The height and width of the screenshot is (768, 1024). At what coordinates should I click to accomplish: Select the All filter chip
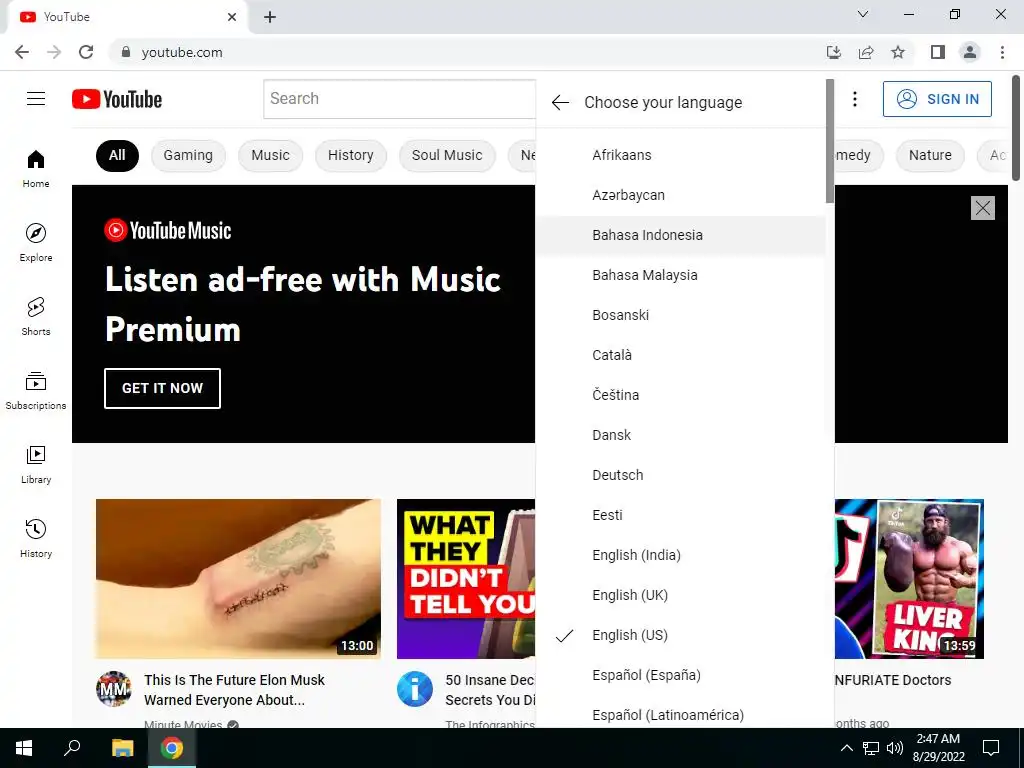118,155
